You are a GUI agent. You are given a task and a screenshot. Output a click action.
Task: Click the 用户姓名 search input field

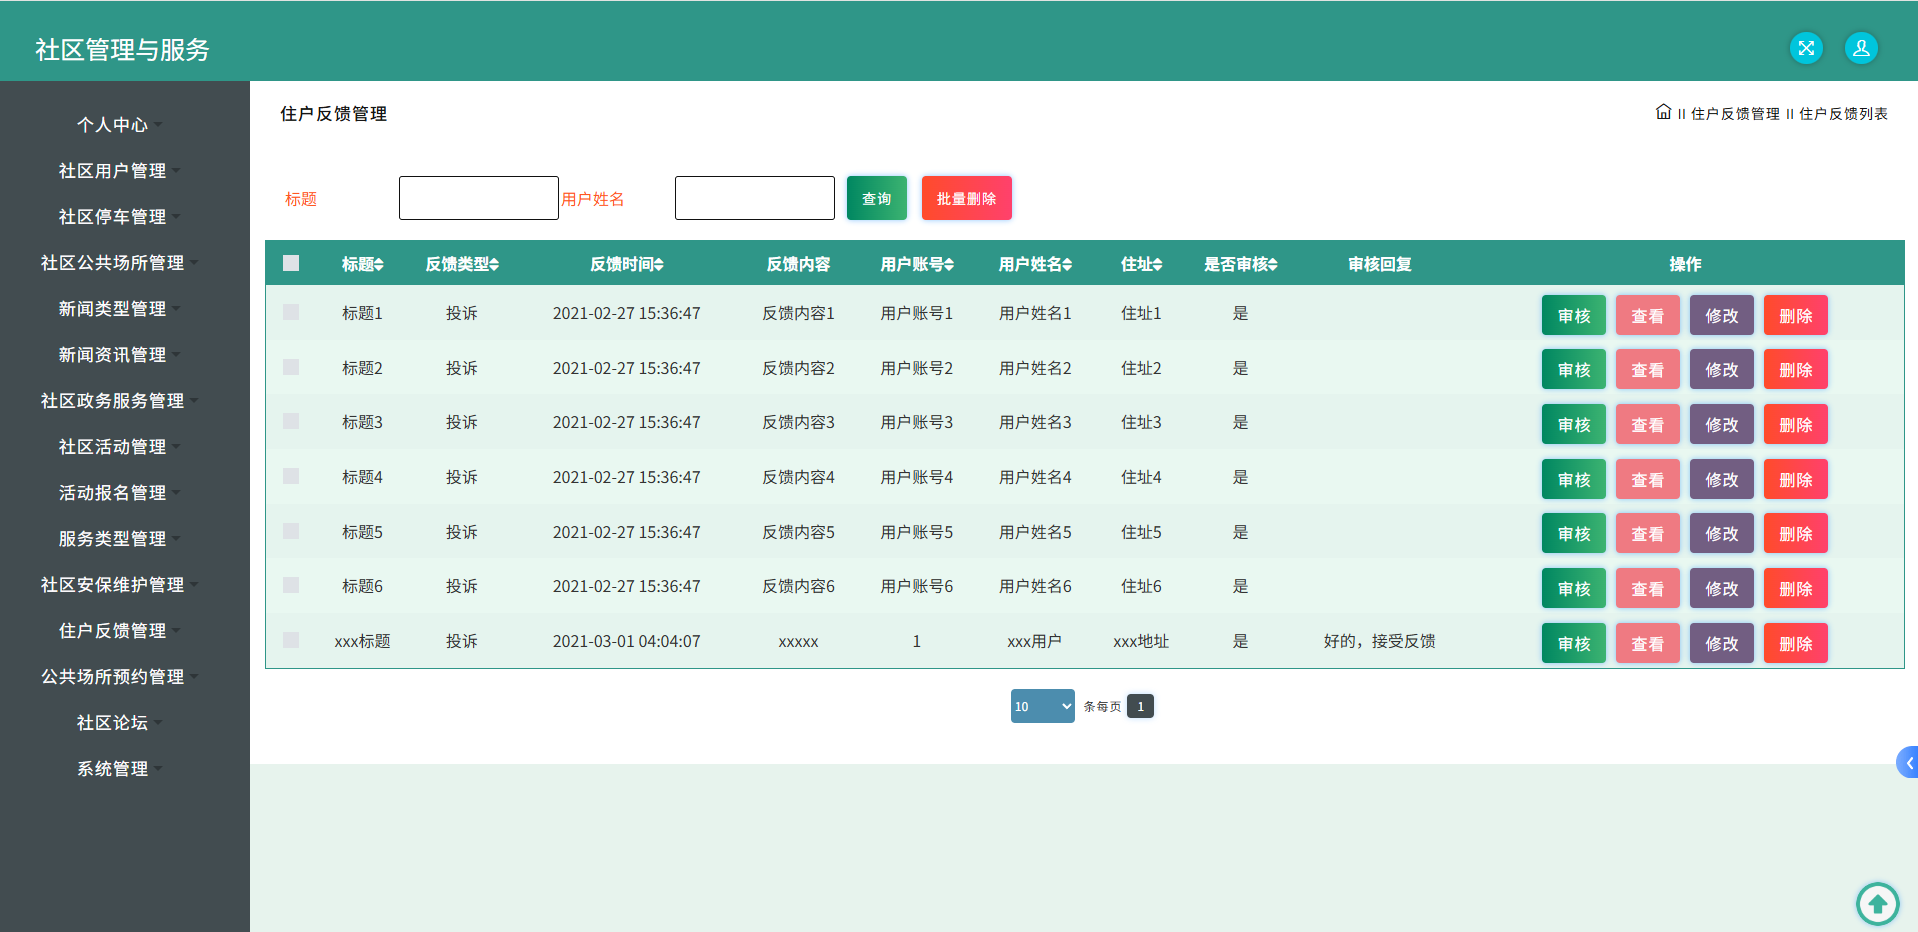[755, 198]
